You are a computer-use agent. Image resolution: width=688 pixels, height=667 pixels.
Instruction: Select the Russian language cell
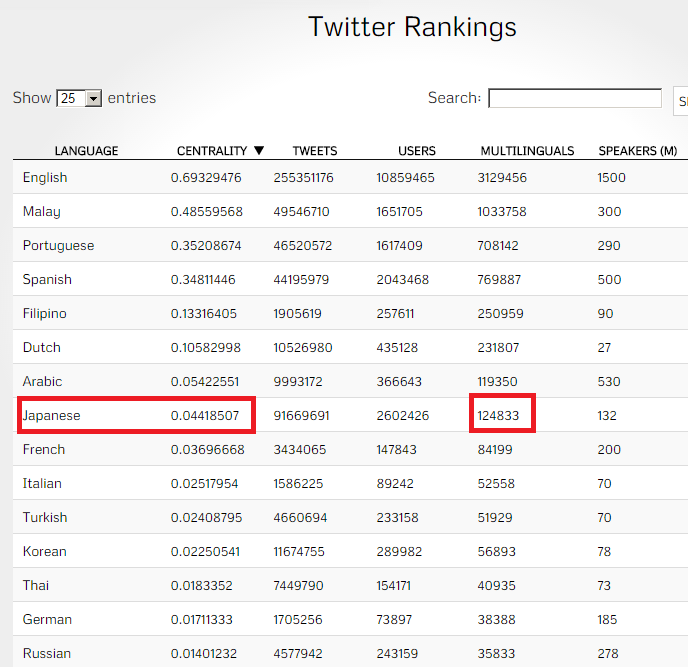pos(47,653)
